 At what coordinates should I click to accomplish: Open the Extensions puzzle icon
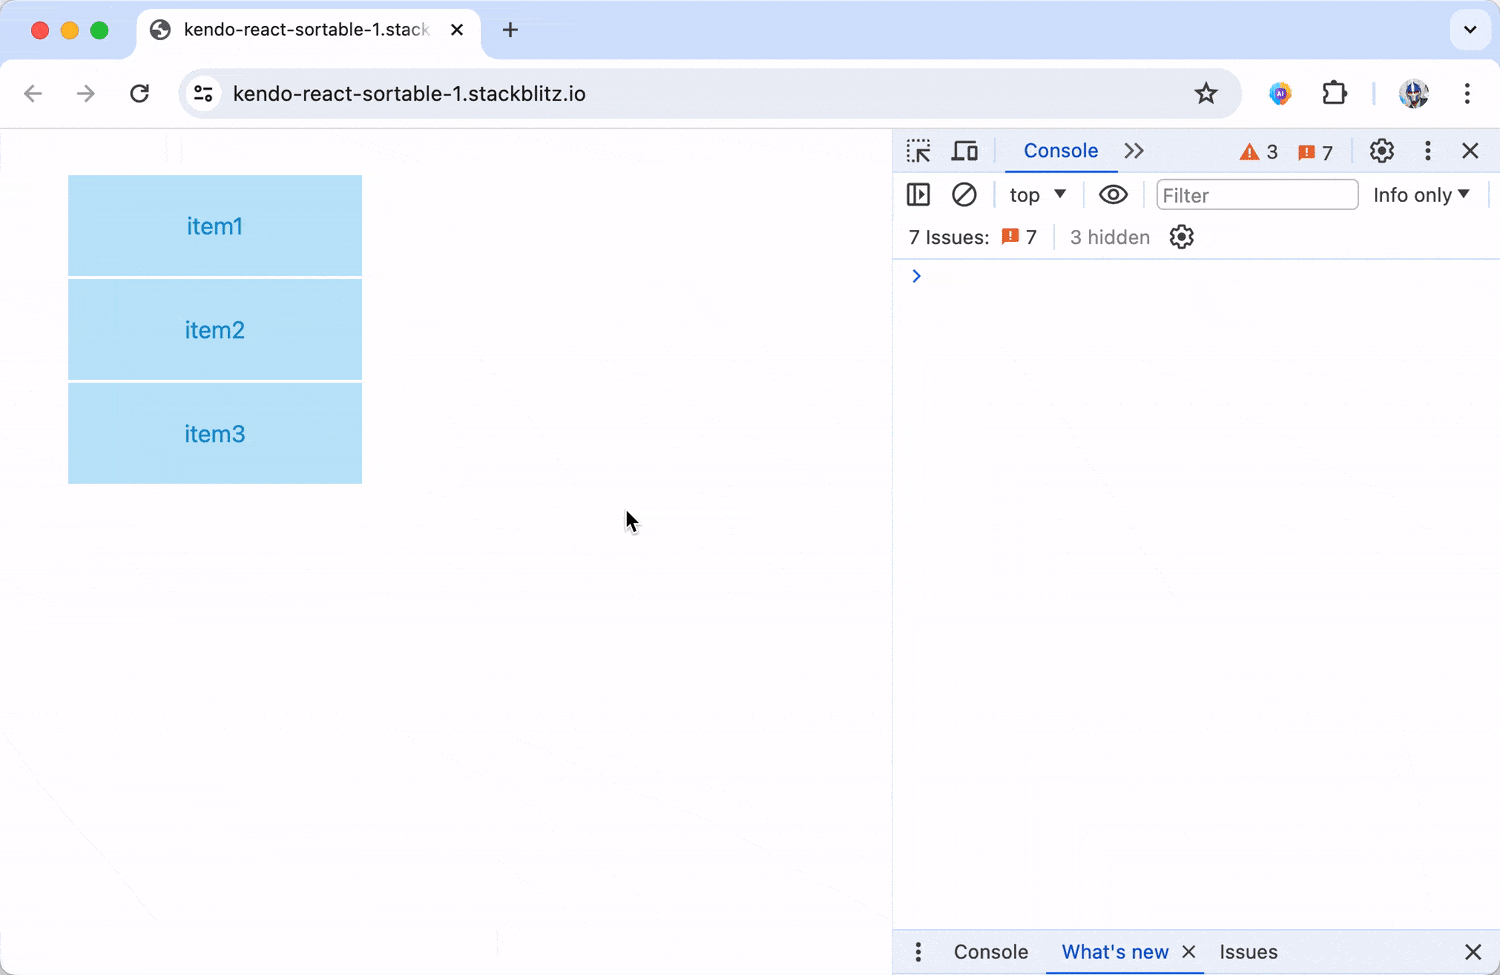coord(1334,94)
